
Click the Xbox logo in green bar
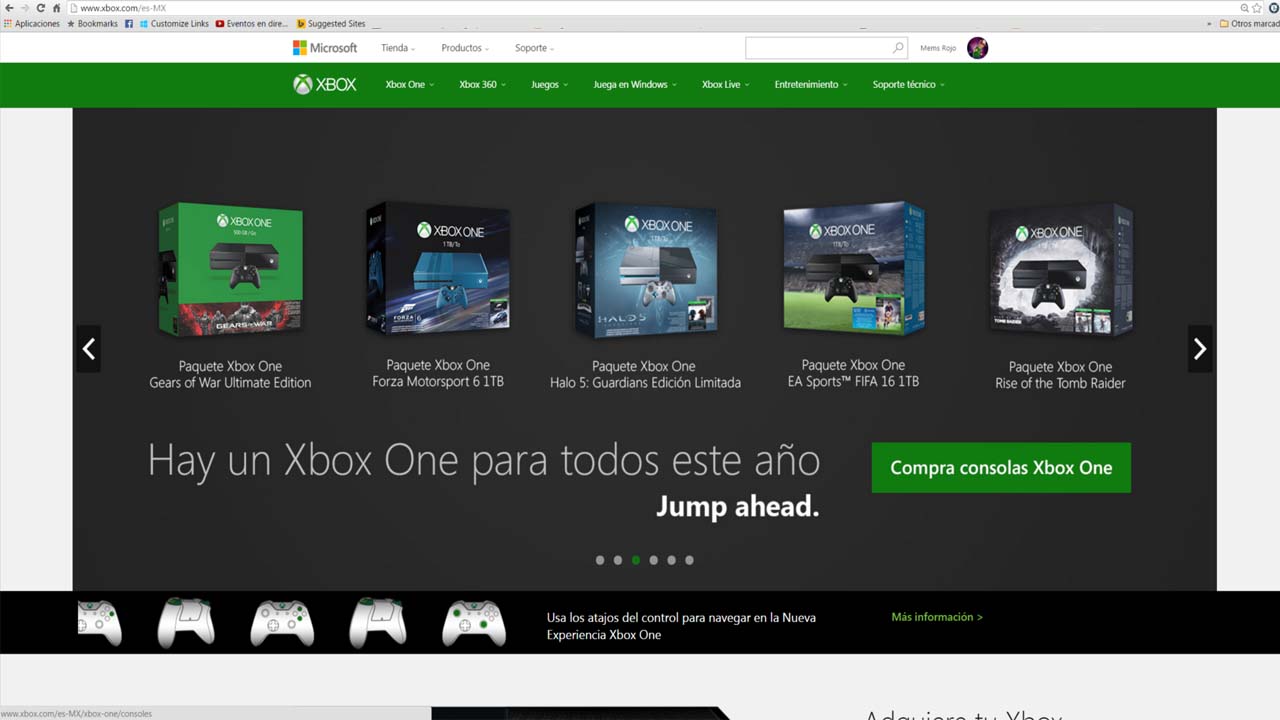(325, 85)
